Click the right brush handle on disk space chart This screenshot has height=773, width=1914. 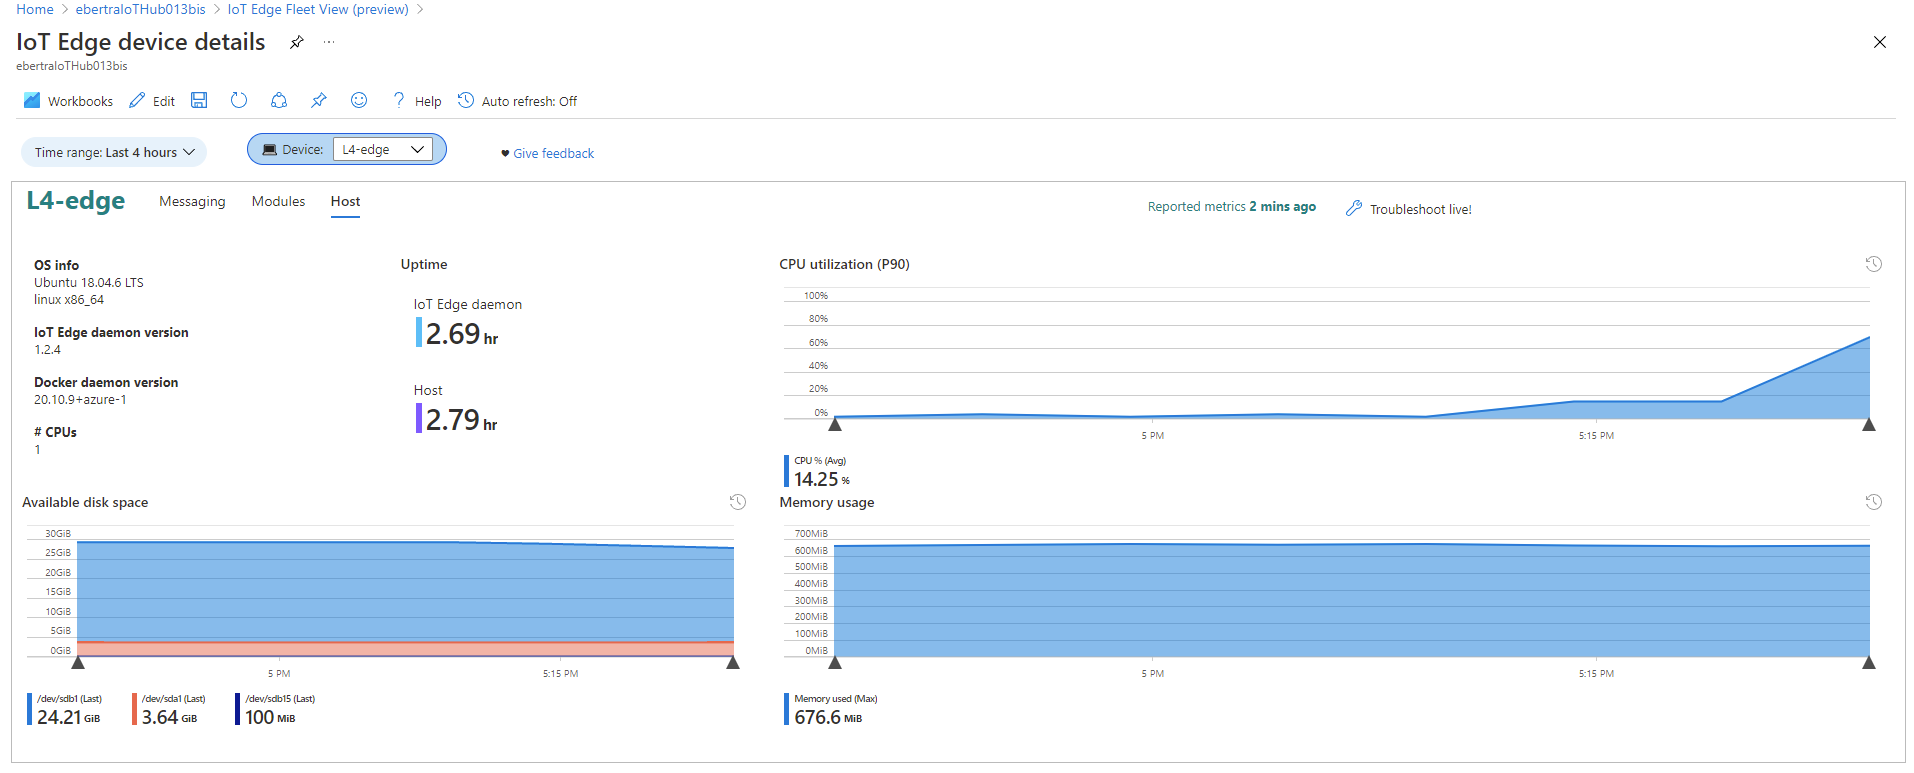pyautogui.click(x=733, y=662)
